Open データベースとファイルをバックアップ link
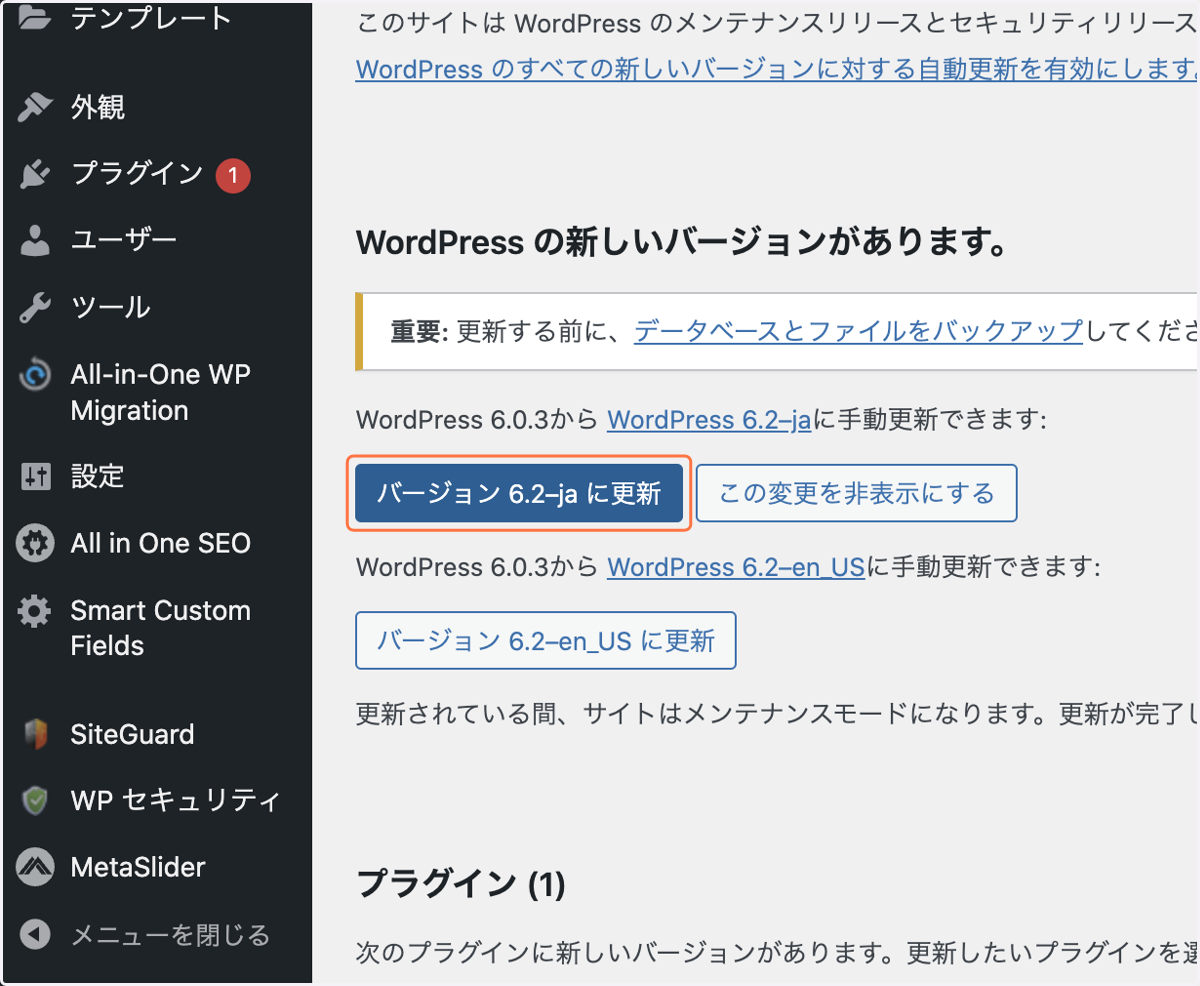This screenshot has height=986, width=1200. [858, 330]
